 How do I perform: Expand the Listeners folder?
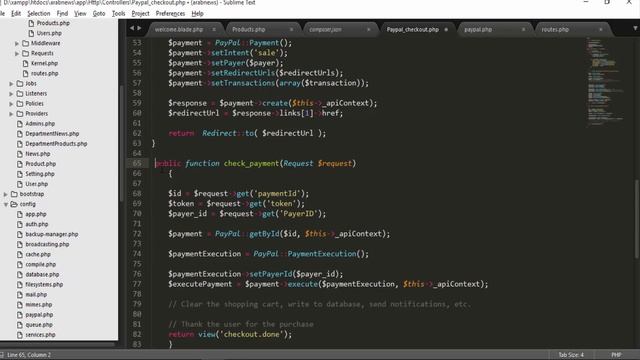(x=11, y=94)
